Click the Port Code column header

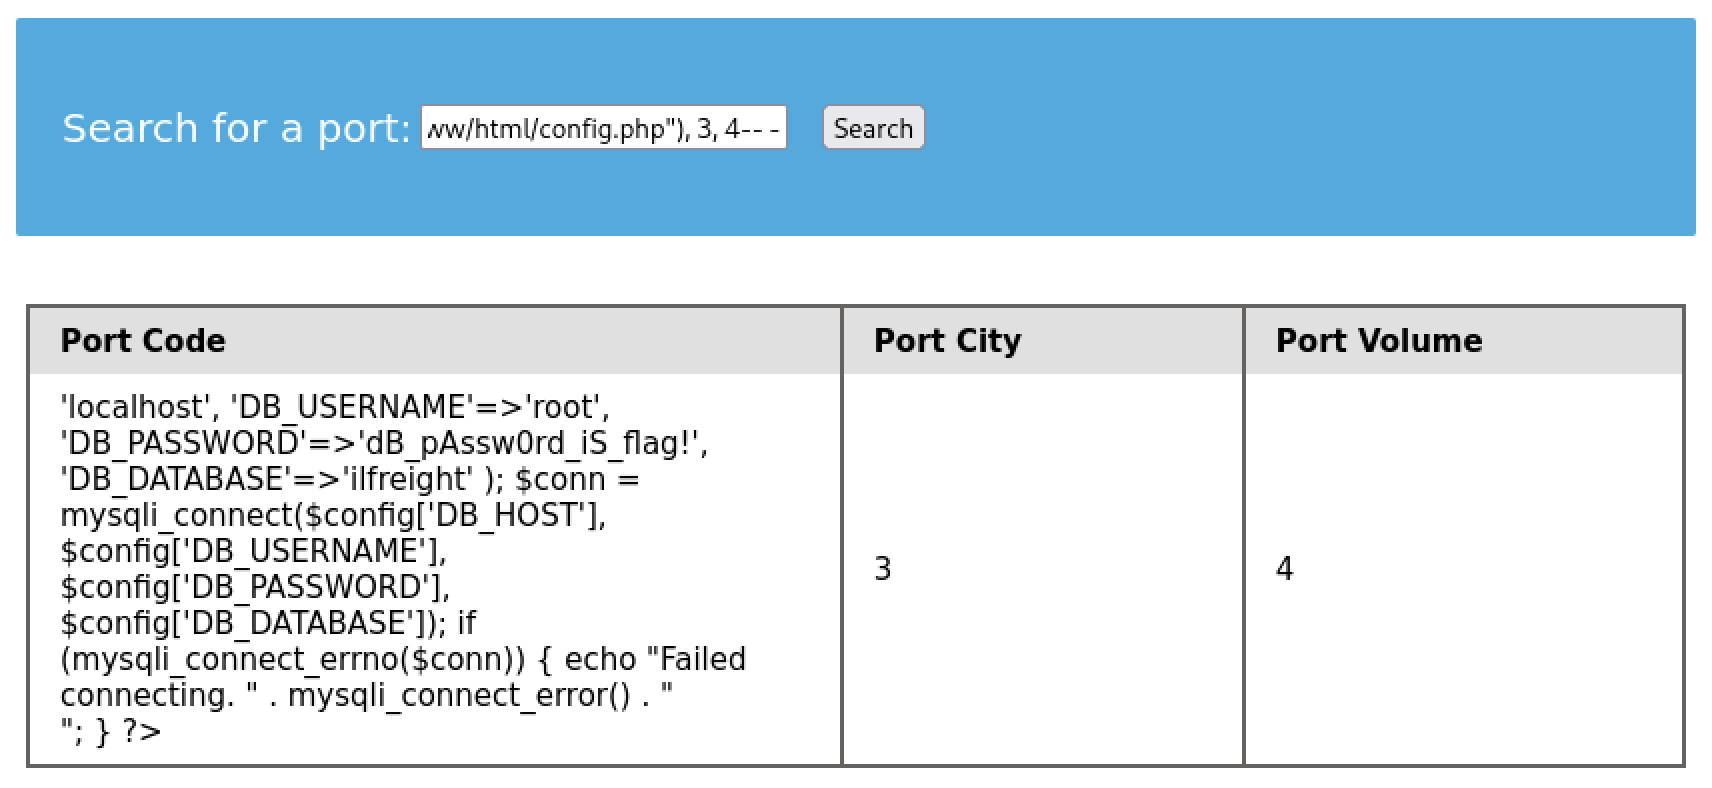[x=143, y=341]
